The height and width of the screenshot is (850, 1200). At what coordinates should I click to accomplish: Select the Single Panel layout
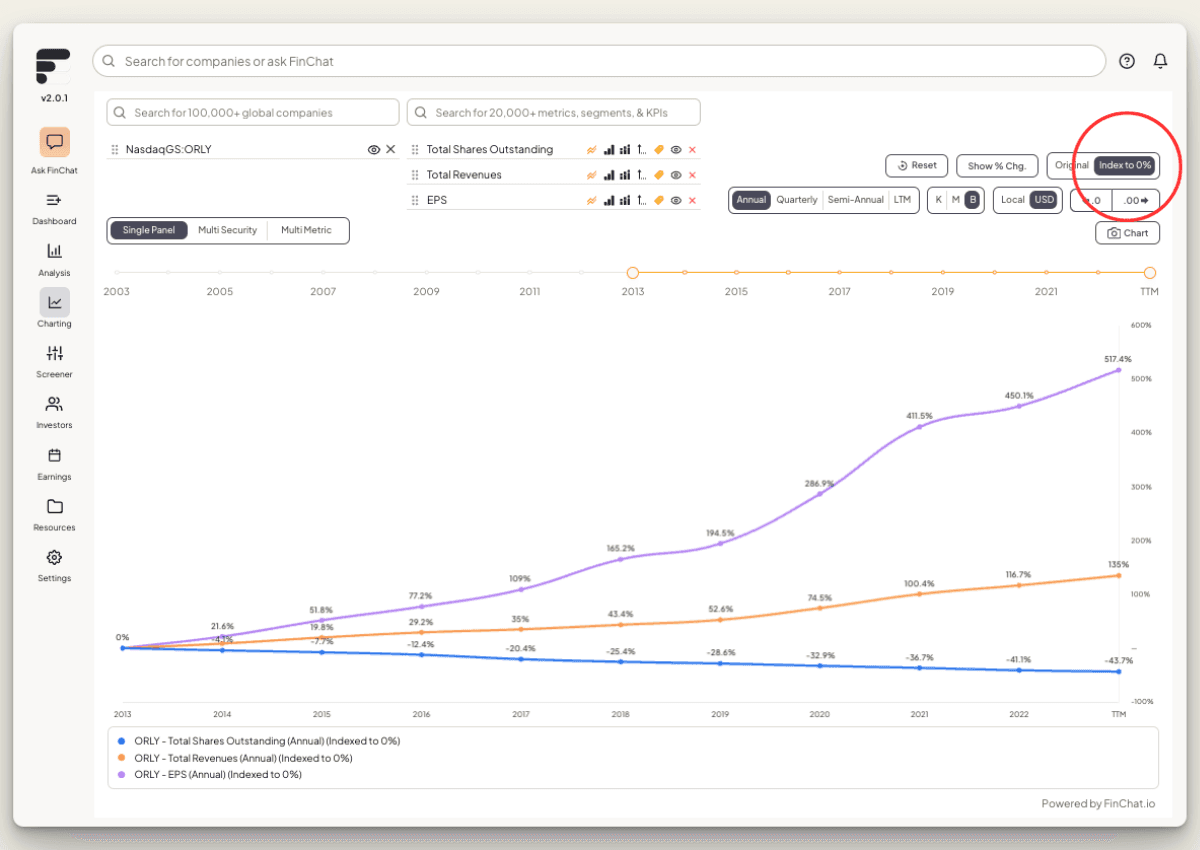tap(149, 230)
